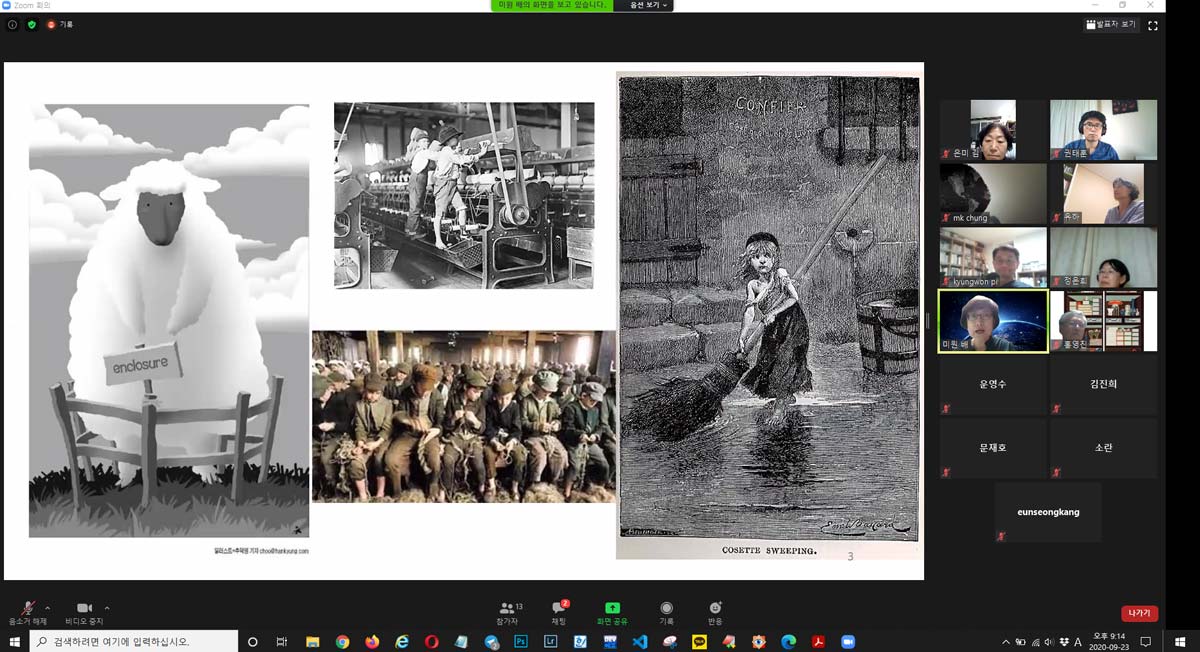Viewport: 1200px width, 652px height.
Task: Launch Firefox from the taskbar
Action: pyautogui.click(x=372, y=641)
